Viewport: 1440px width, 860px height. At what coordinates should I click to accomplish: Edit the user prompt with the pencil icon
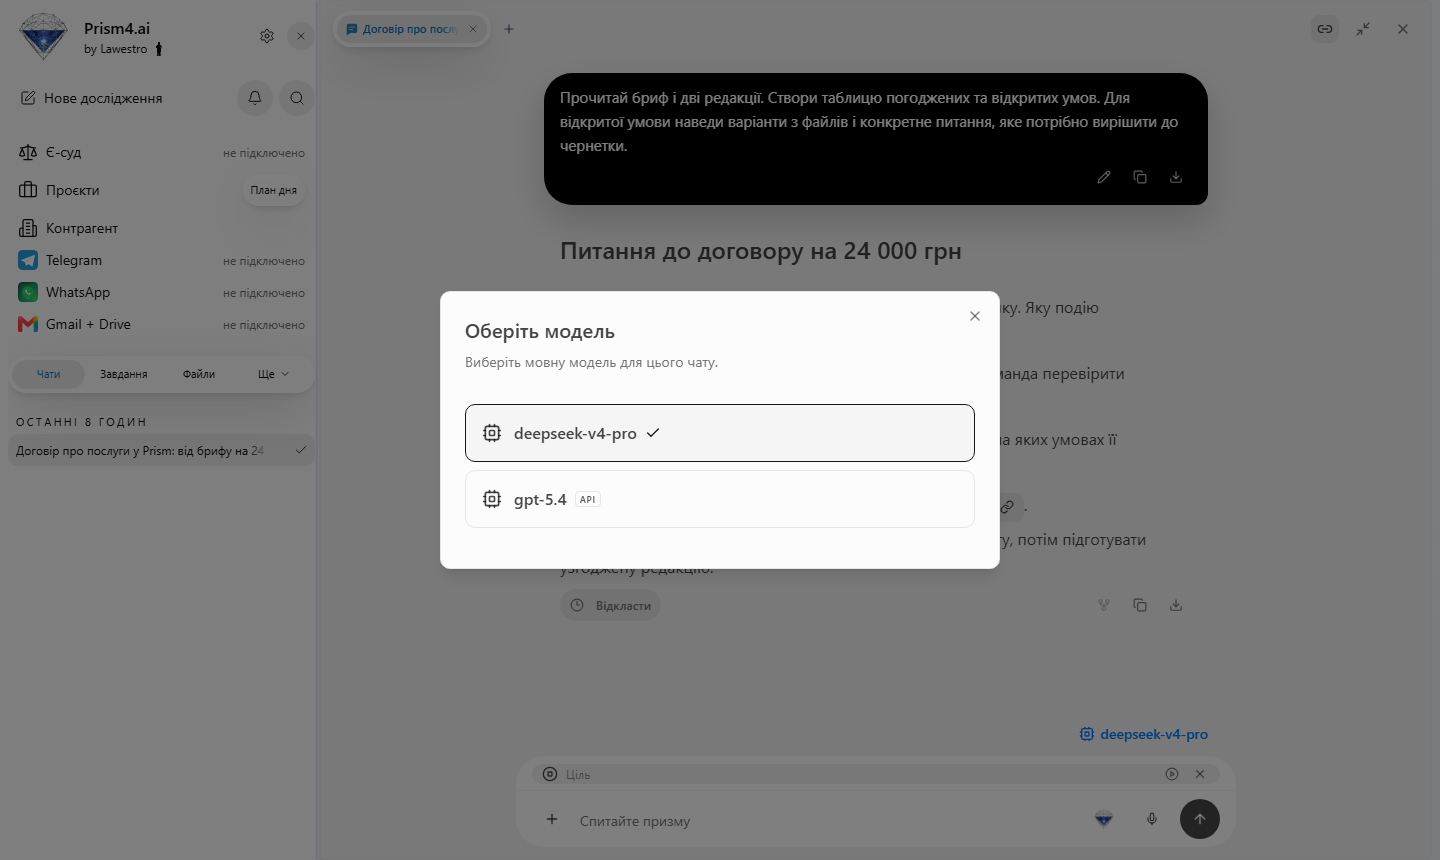[x=1104, y=177]
